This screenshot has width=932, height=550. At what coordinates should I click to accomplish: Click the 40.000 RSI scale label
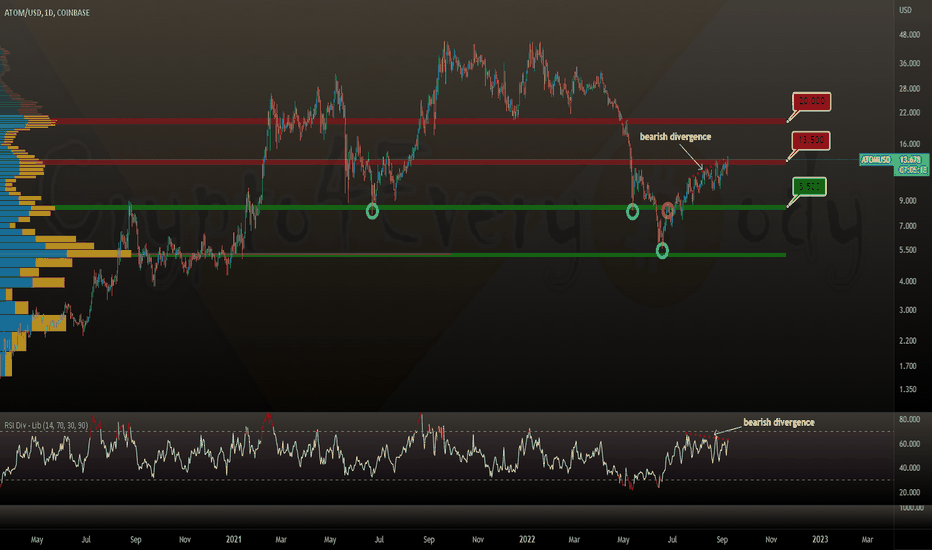(x=910, y=469)
